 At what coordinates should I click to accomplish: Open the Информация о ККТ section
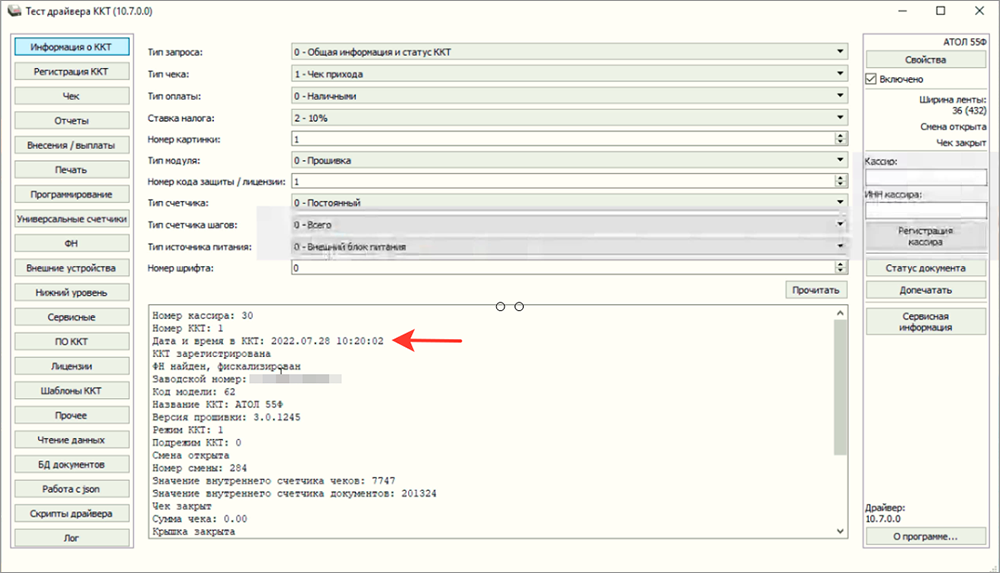click(71, 47)
